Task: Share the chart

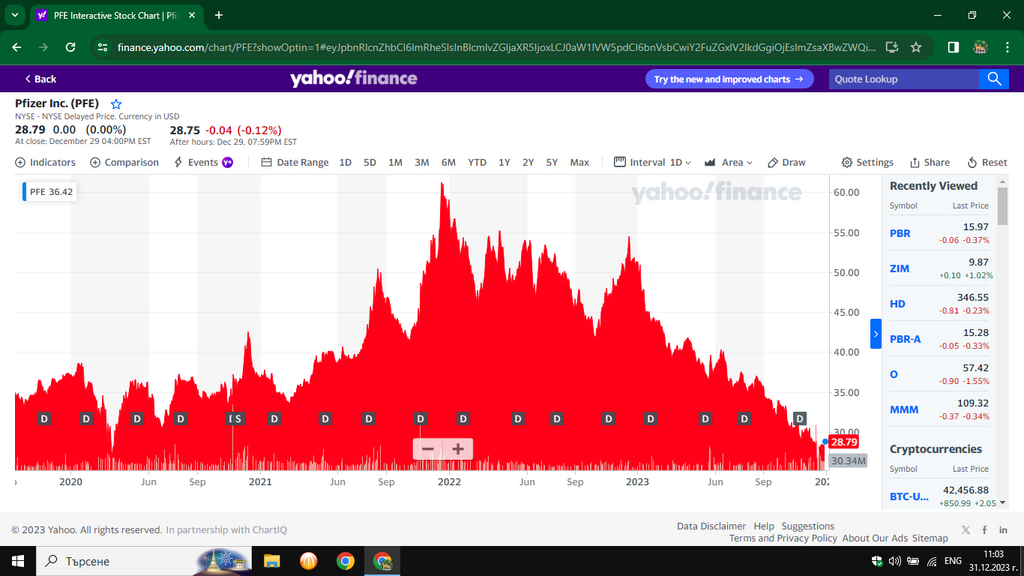Action: coord(929,162)
